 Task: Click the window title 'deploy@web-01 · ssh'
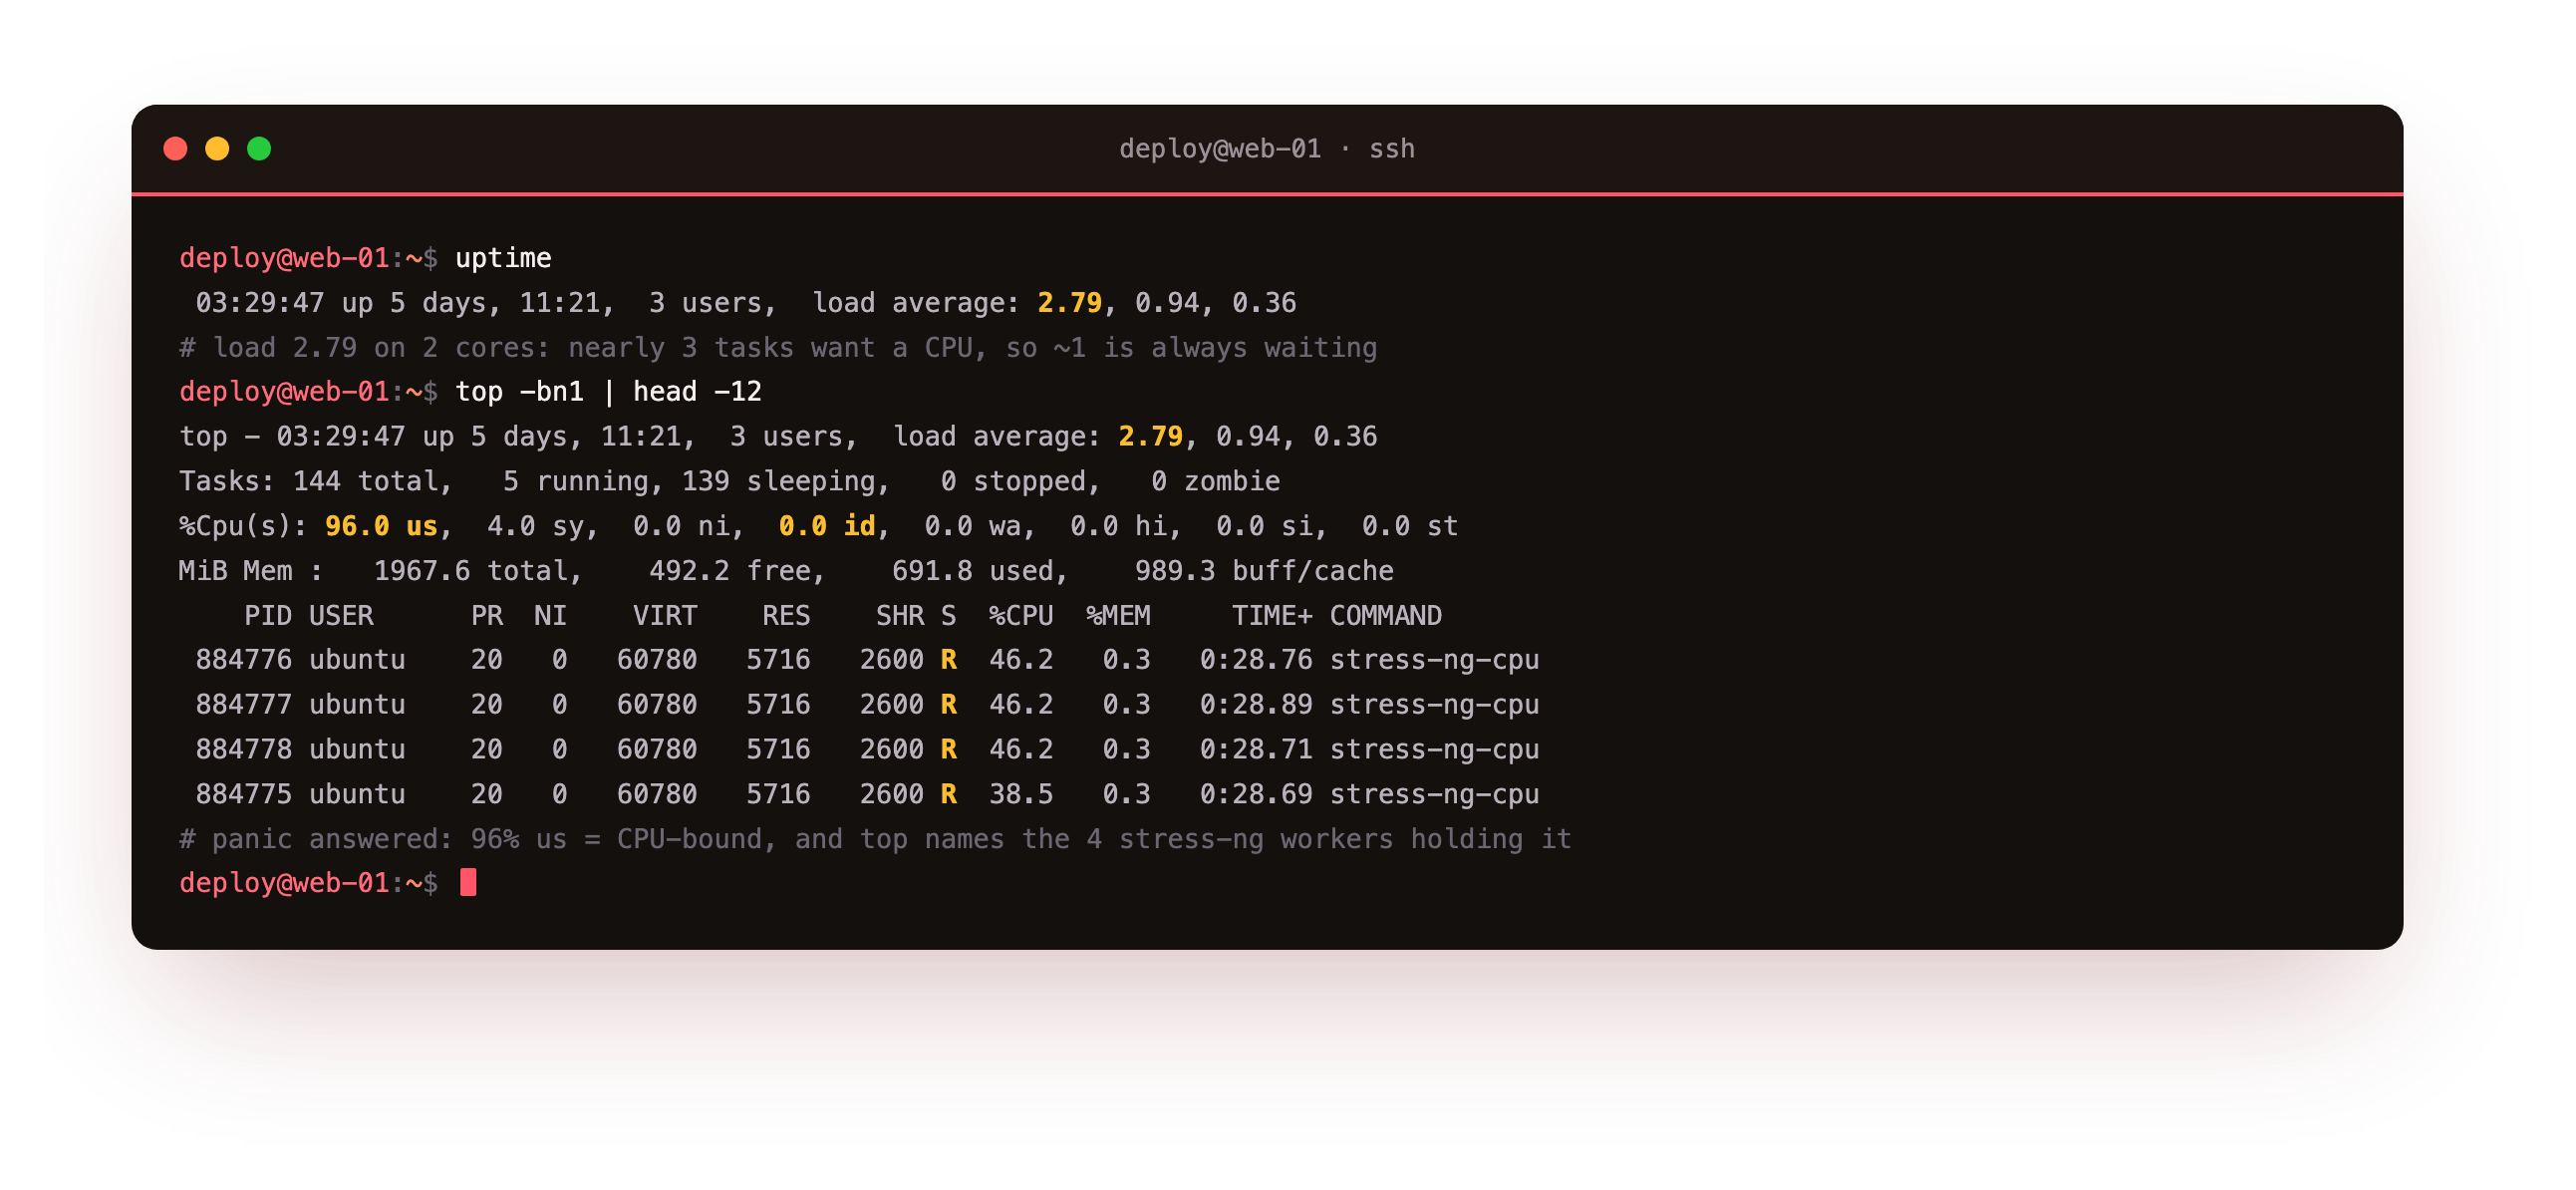(1267, 149)
